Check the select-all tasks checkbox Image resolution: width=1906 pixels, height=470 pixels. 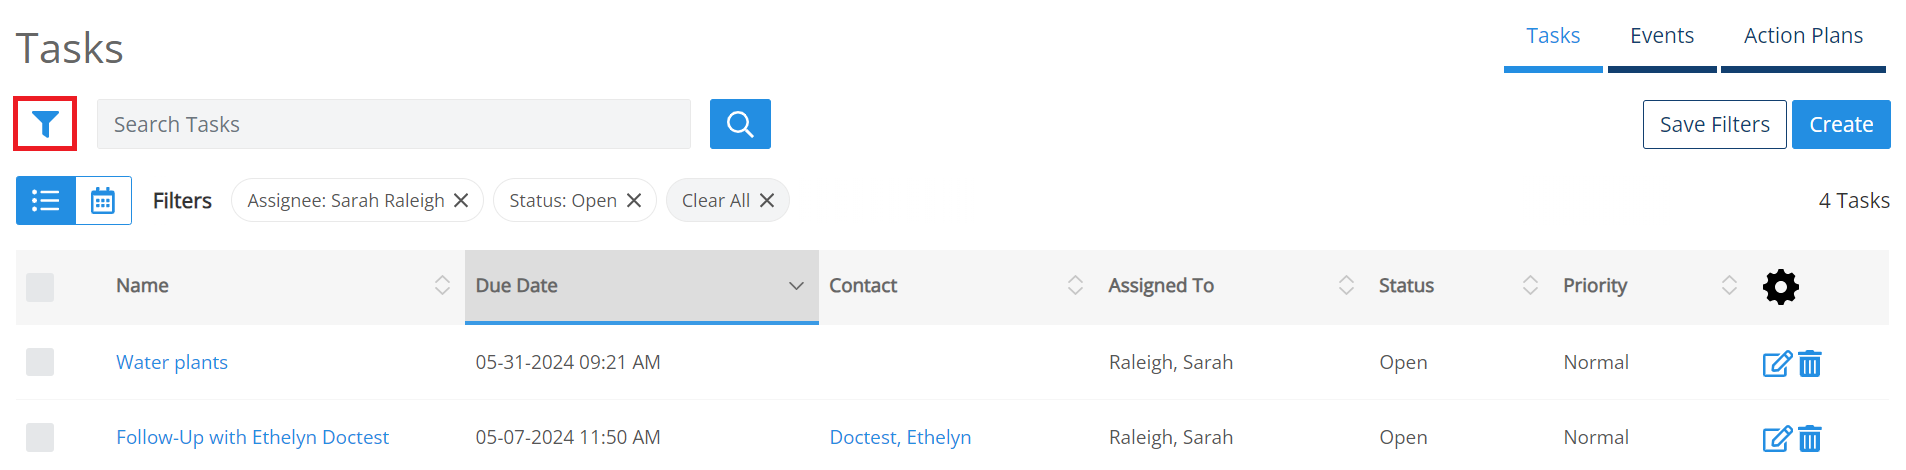40,287
